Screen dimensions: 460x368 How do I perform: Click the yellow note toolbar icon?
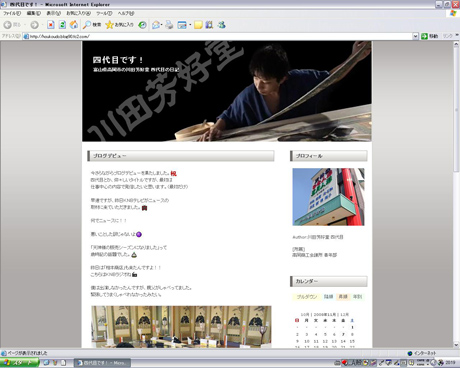click(198, 25)
